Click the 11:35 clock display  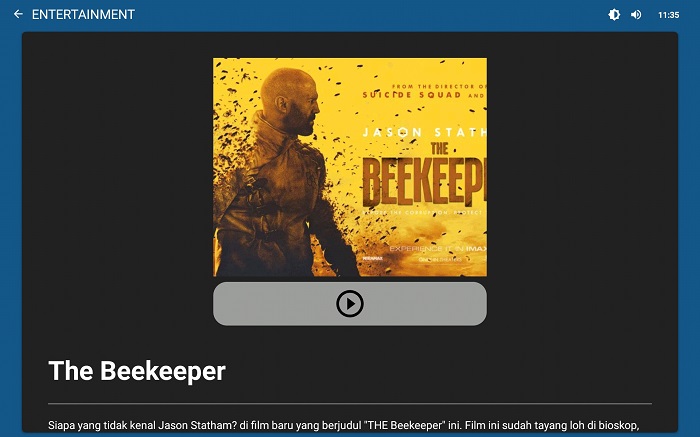point(668,15)
